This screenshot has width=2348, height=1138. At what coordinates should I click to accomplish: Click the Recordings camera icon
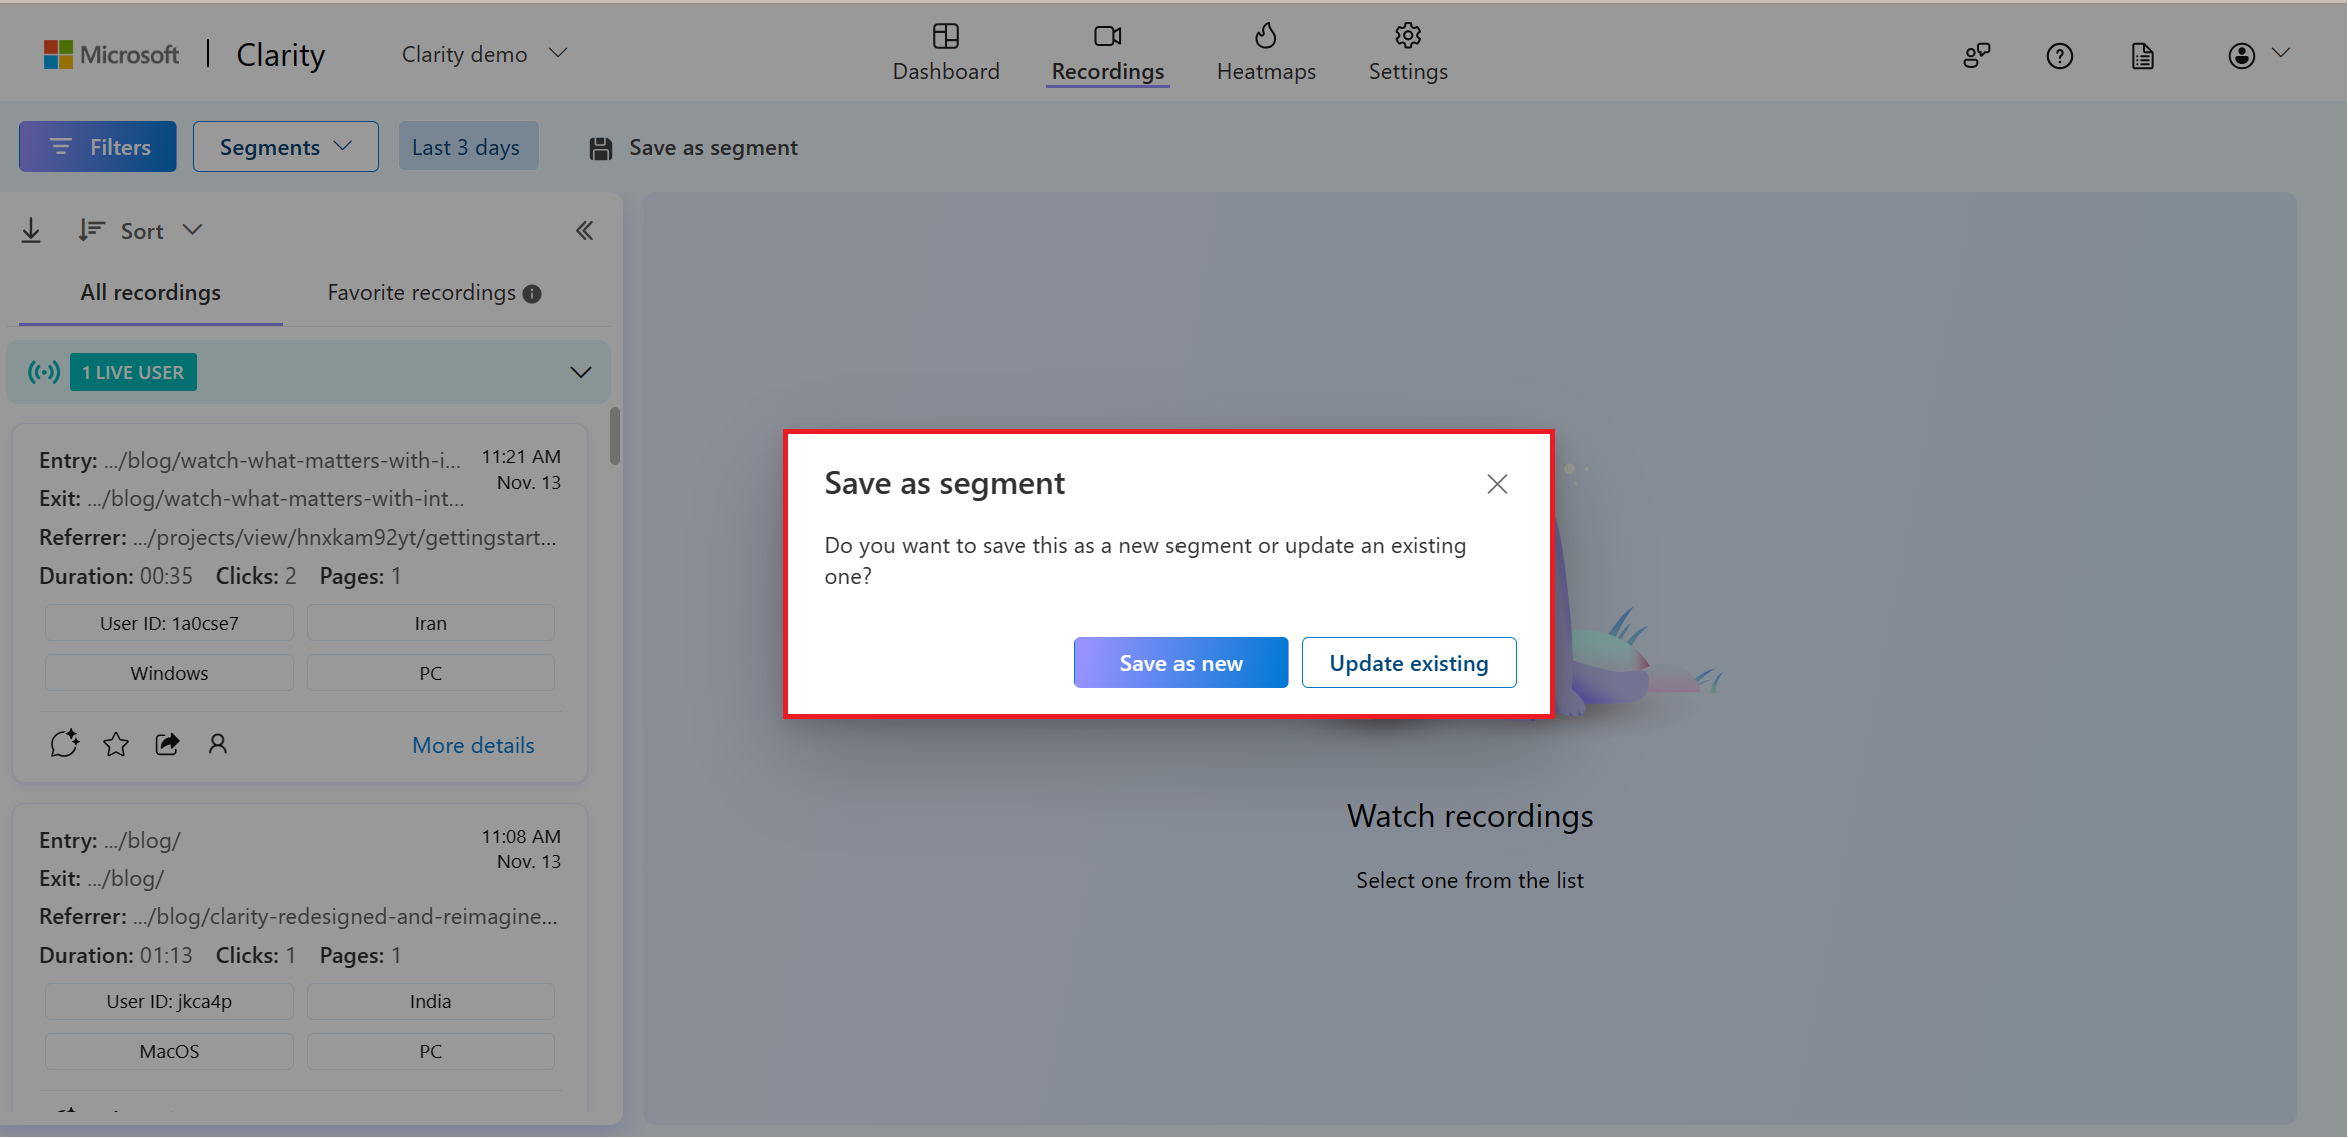click(1108, 36)
